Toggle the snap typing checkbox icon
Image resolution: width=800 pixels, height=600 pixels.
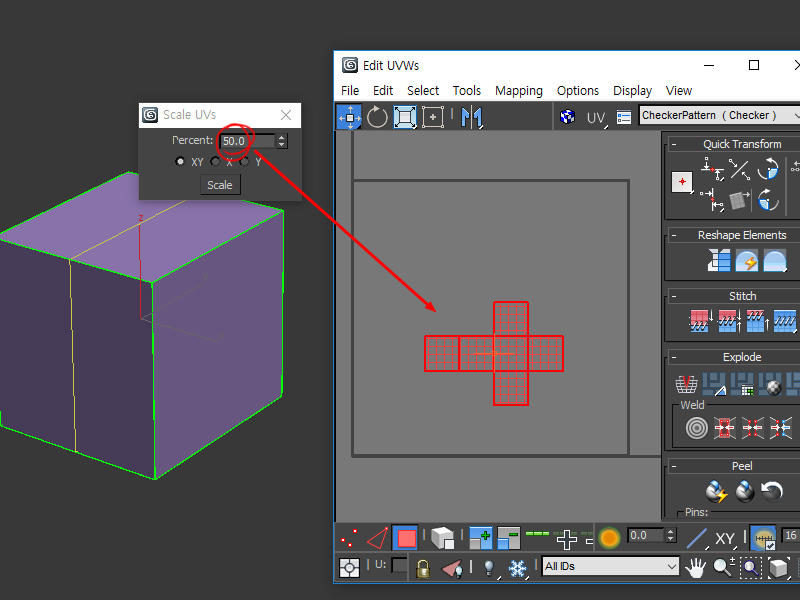(x=763, y=539)
